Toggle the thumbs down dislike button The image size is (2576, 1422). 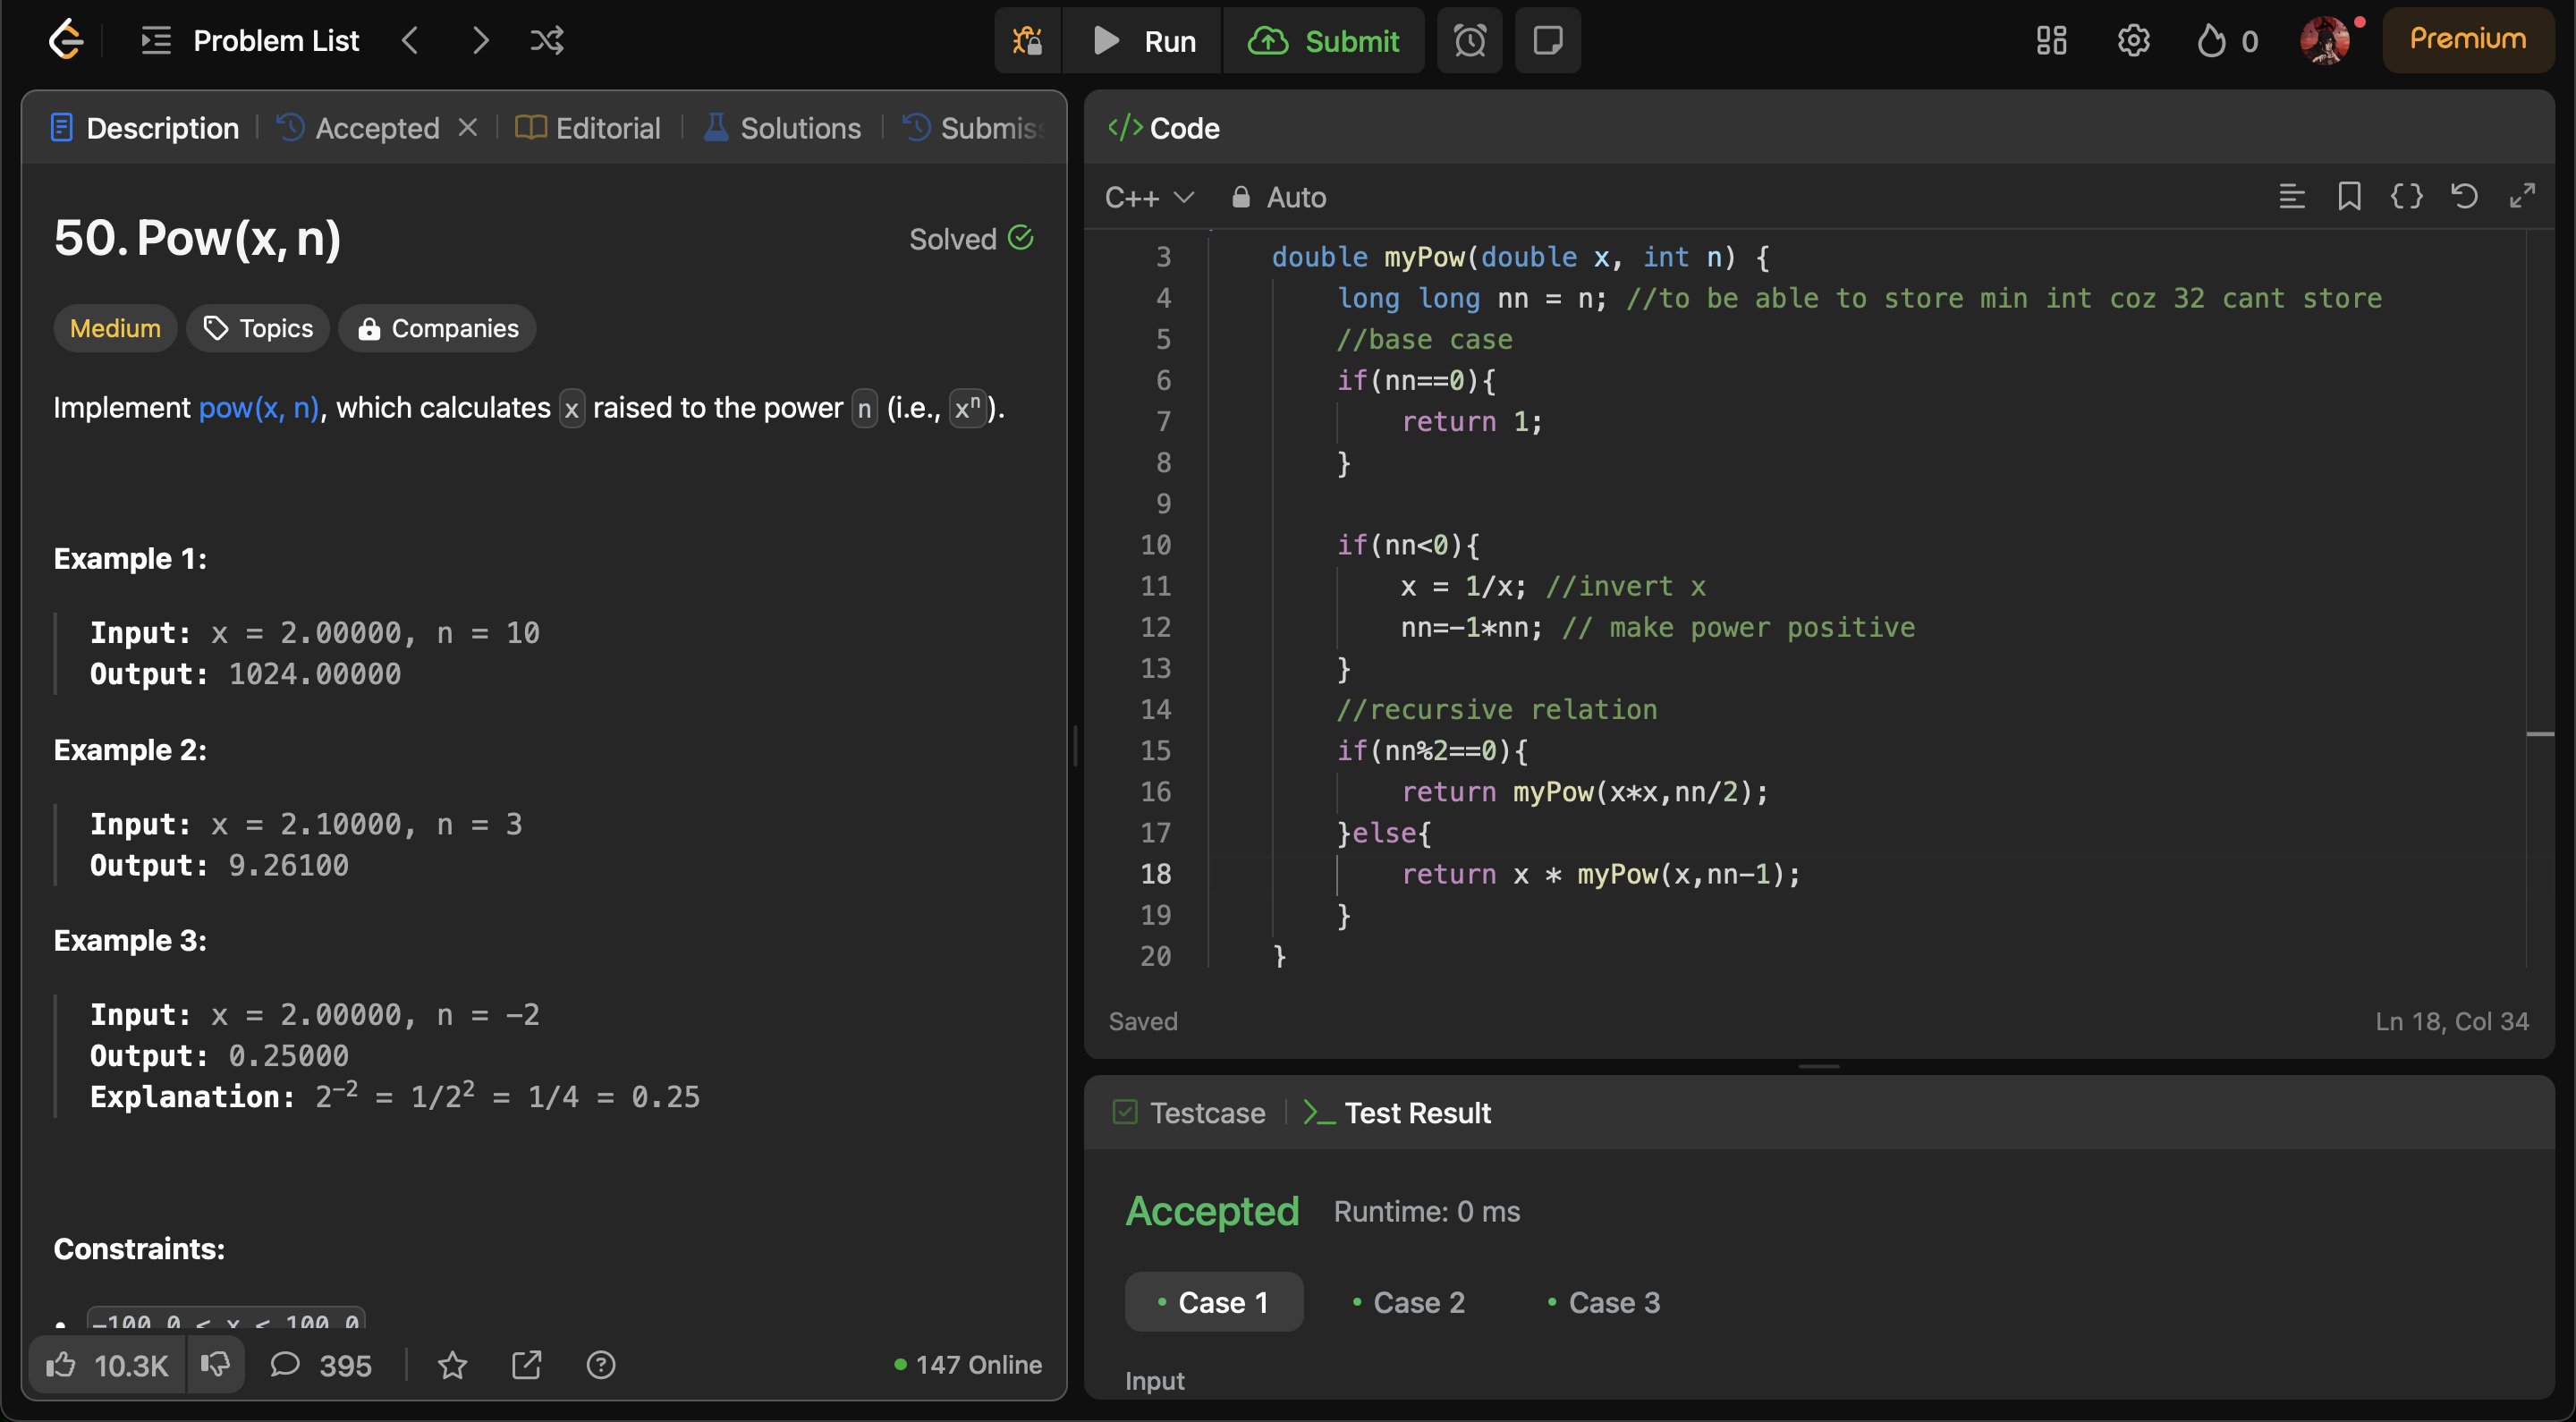[215, 1365]
